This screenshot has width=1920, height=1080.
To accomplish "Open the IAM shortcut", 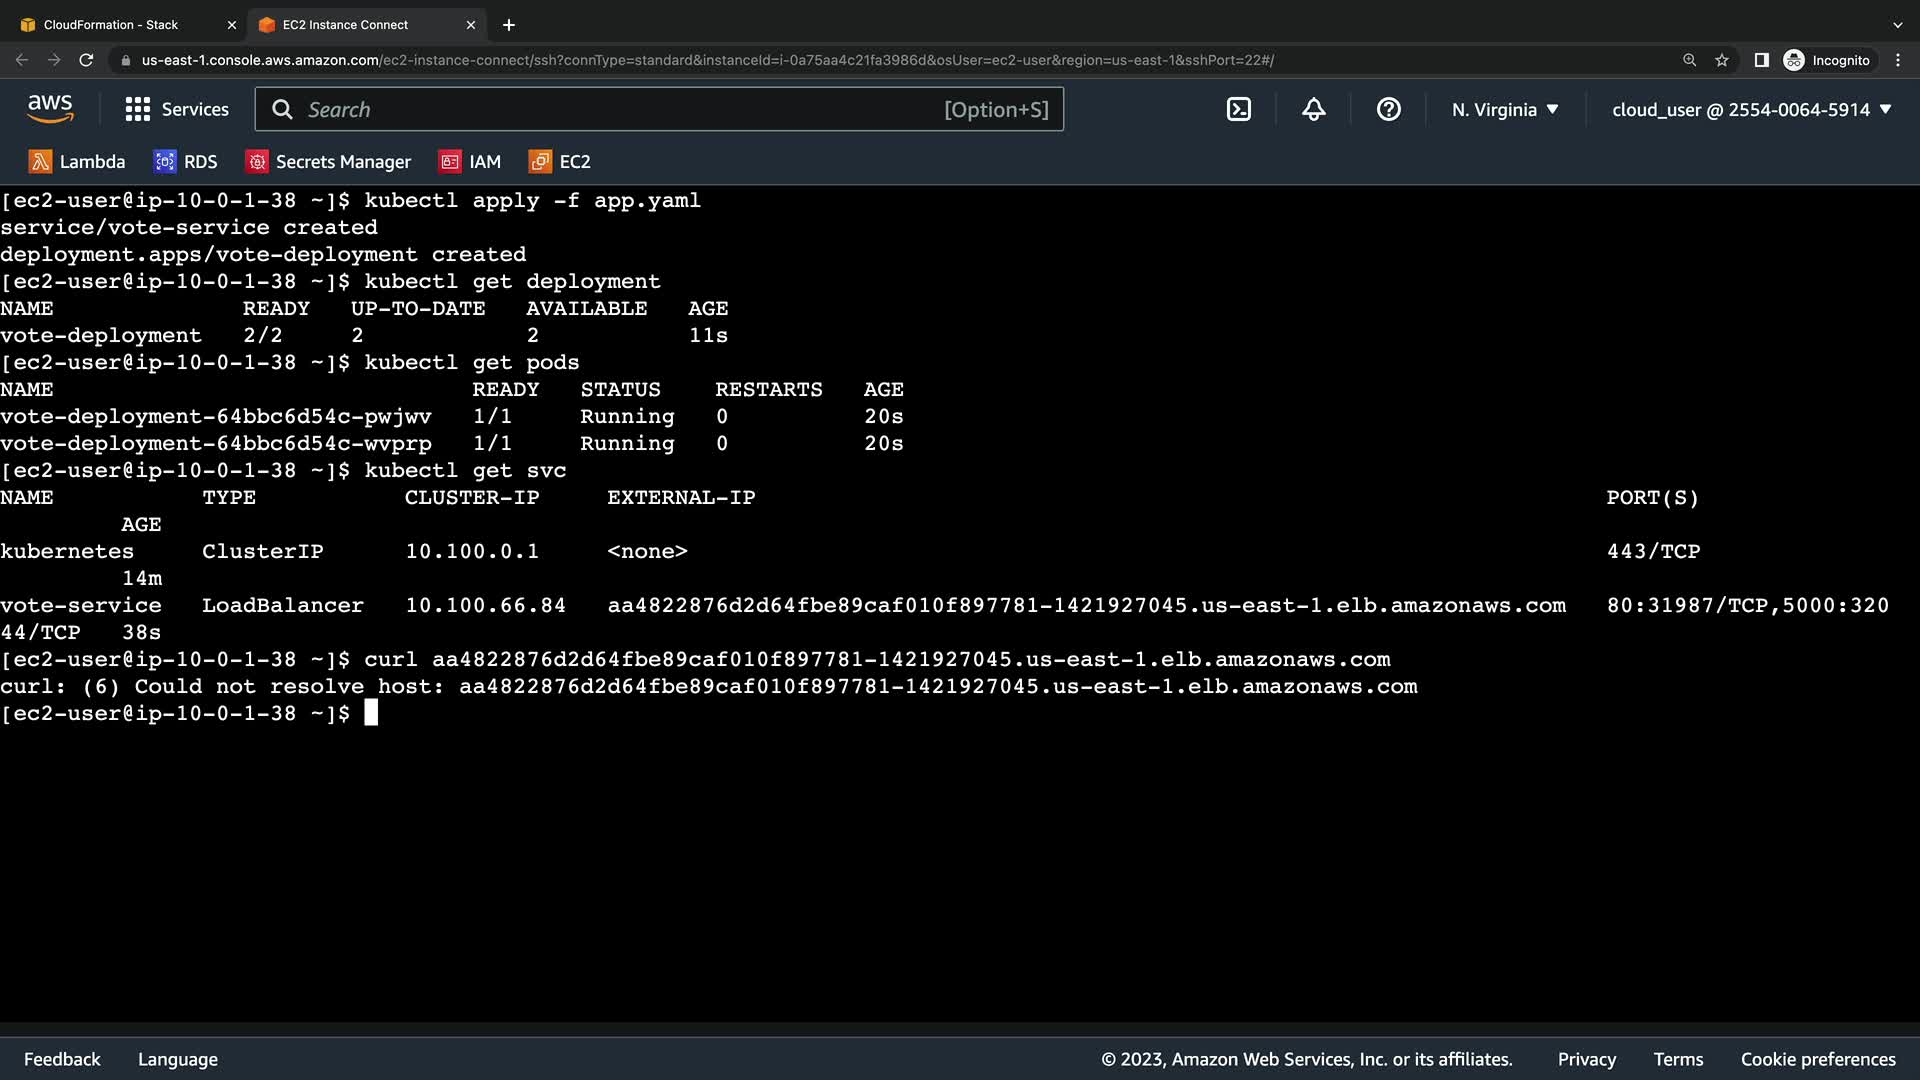I will [x=470, y=162].
